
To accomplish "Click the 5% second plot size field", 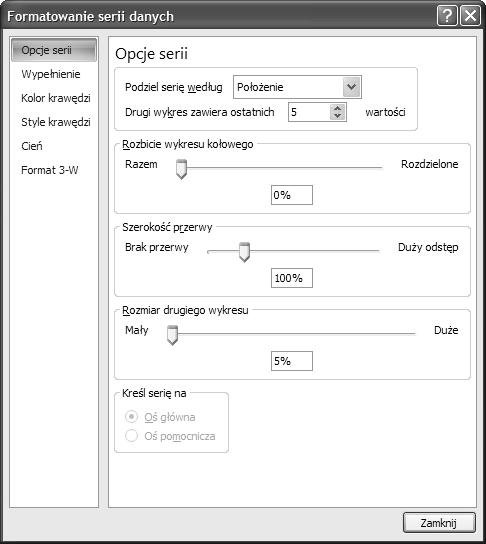I will click(292, 361).
